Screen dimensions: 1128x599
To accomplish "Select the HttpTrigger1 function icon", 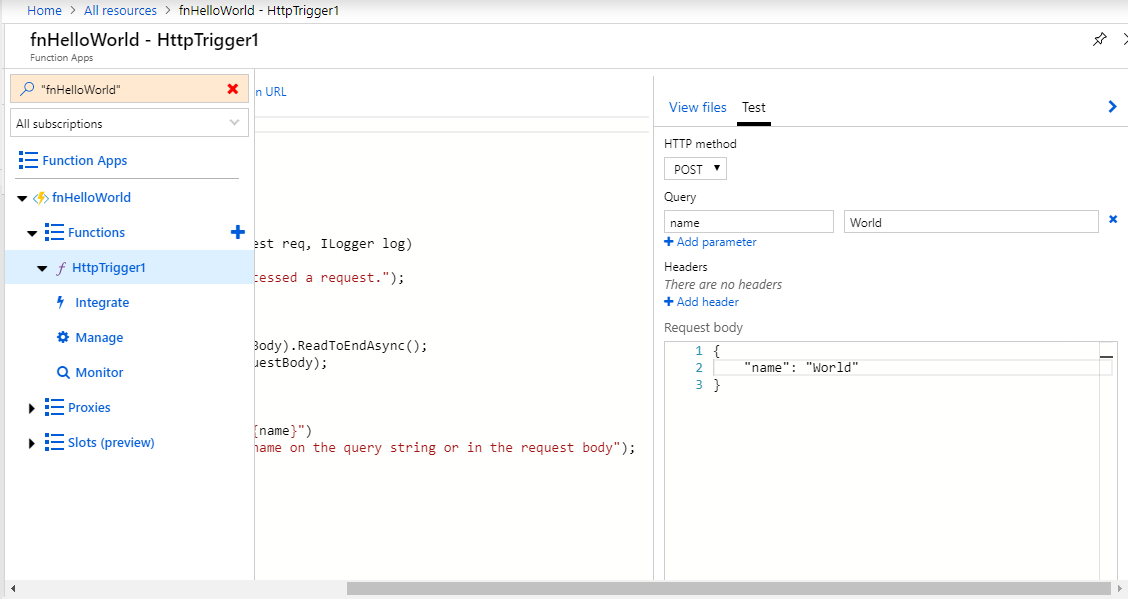I will (61, 267).
